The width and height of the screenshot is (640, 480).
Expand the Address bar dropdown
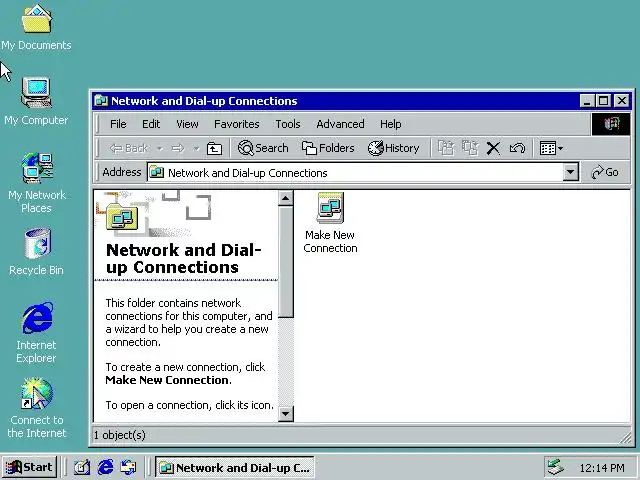tap(571, 172)
